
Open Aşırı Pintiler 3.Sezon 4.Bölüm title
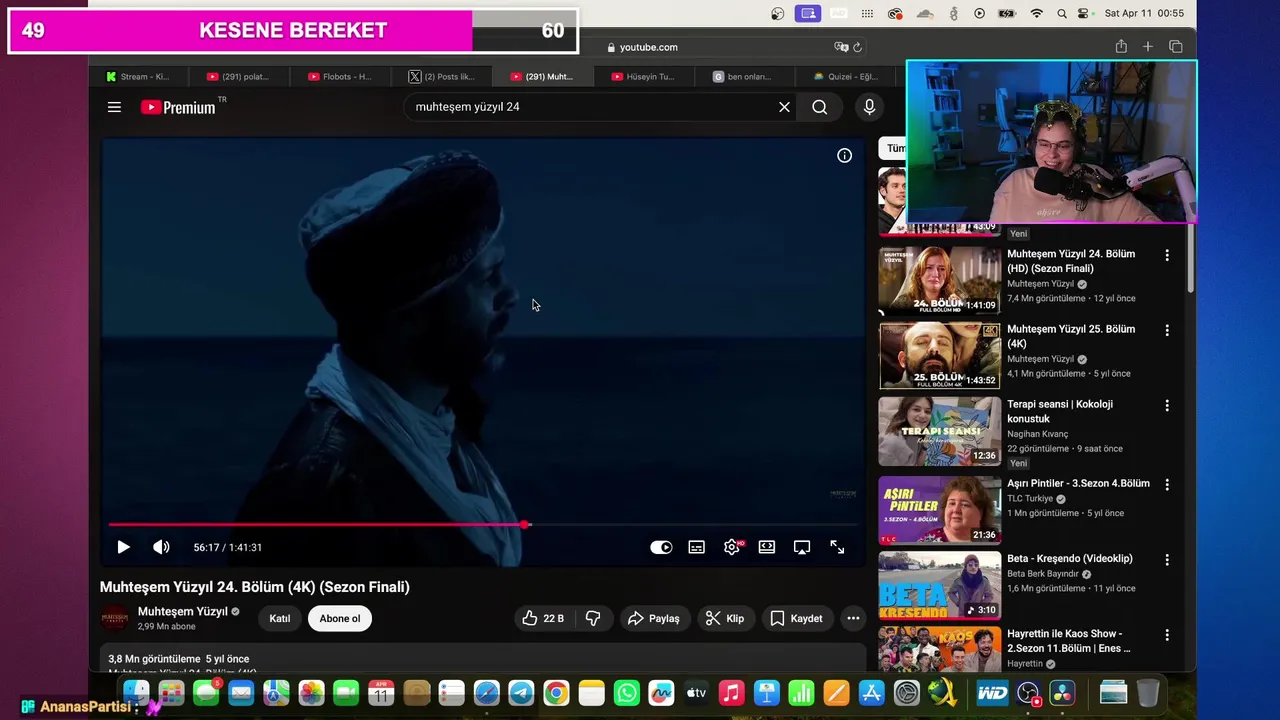point(1078,483)
